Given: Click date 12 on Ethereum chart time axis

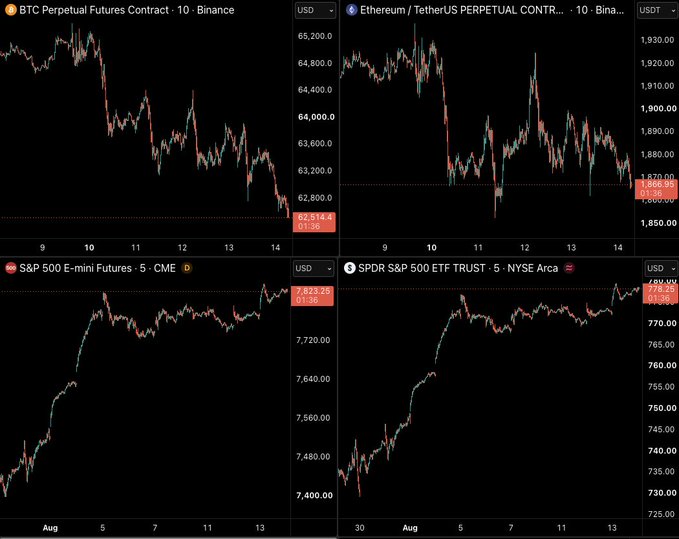Looking at the screenshot, I should pyautogui.click(x=524, y=248).
